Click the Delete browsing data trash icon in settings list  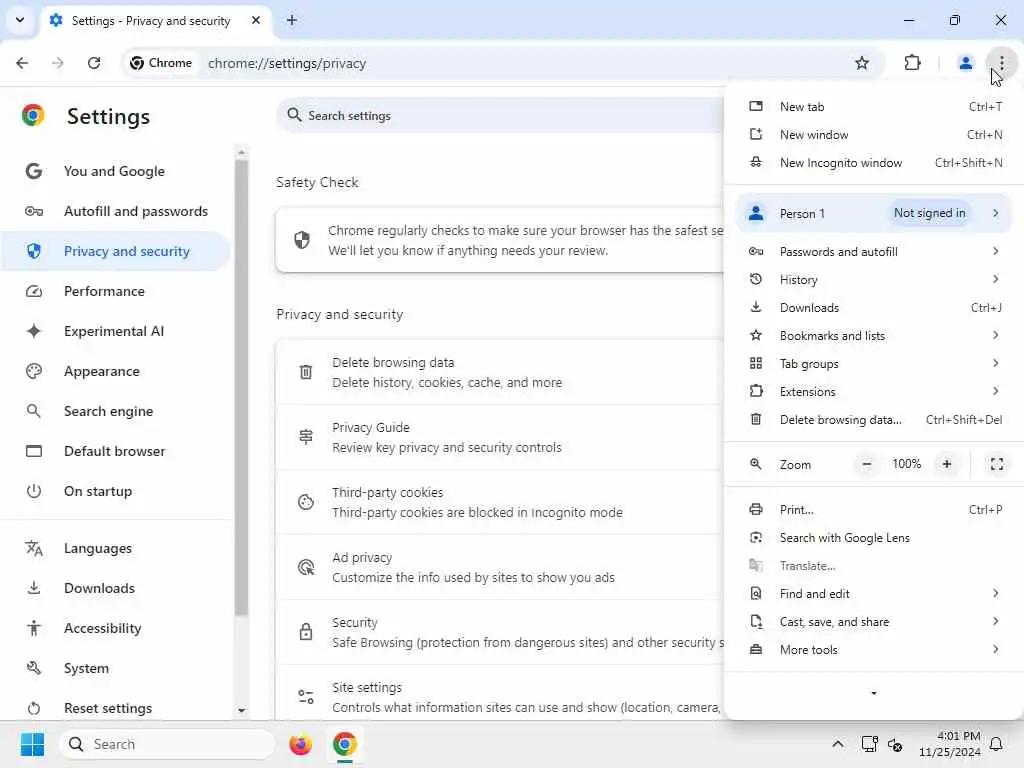coord(306,372)
